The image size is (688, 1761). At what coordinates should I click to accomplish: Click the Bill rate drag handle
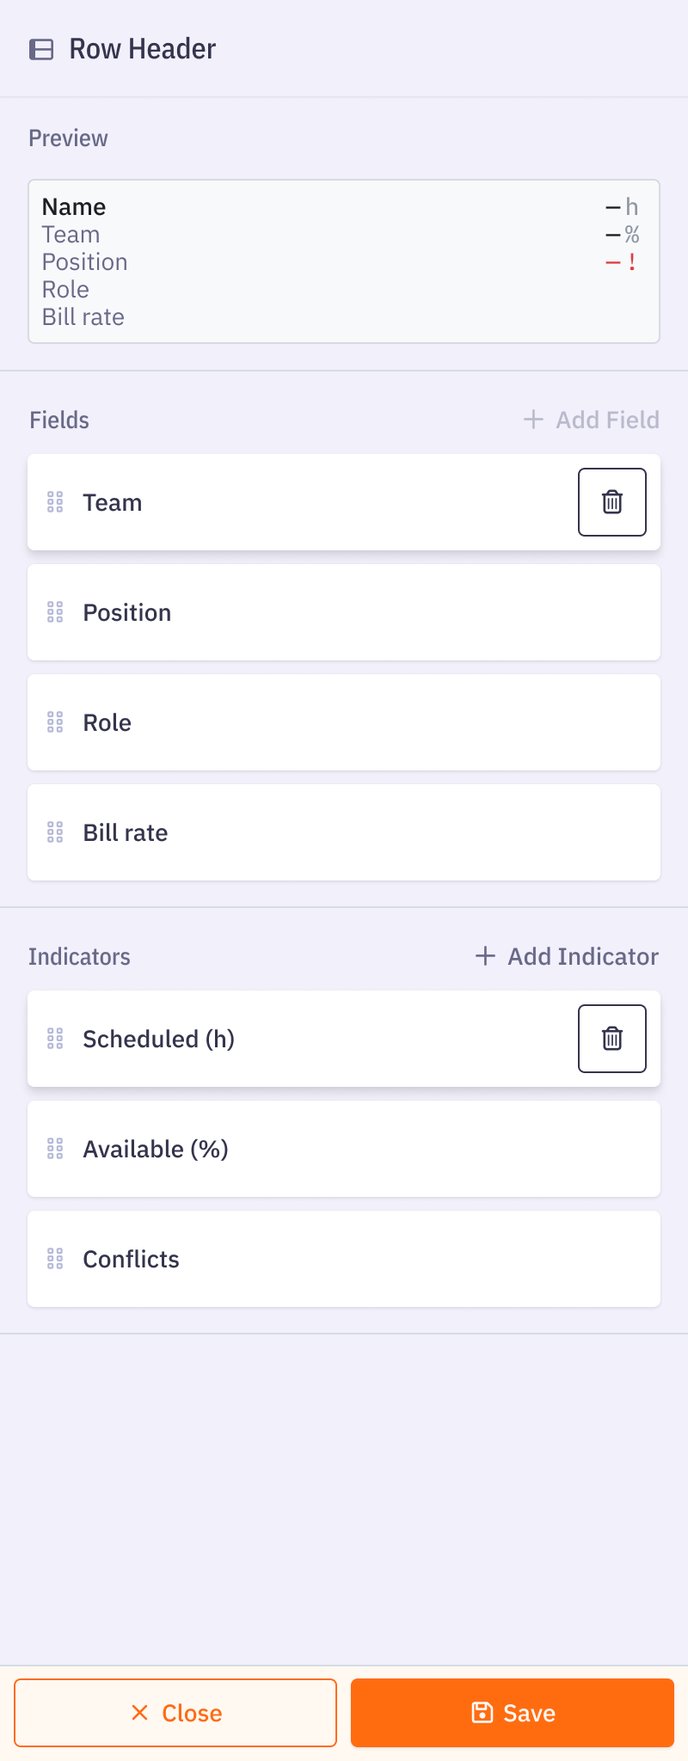point(55,832)
